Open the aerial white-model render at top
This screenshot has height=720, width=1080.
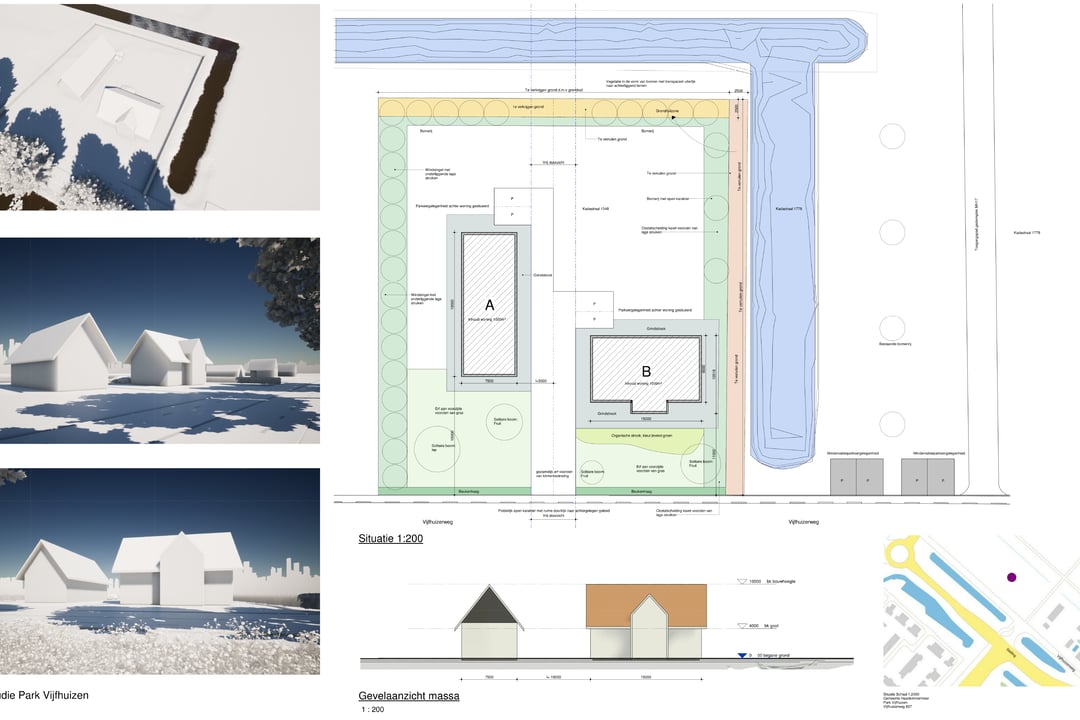pyautogui.click(x=160, y=107)
